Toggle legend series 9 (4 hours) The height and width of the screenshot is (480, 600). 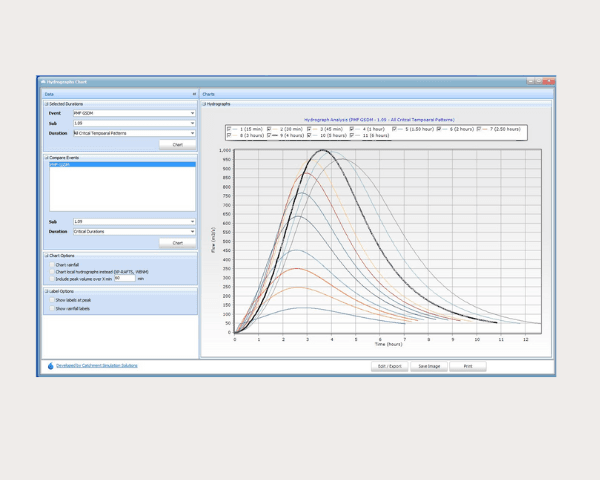(x=269, y=136)
